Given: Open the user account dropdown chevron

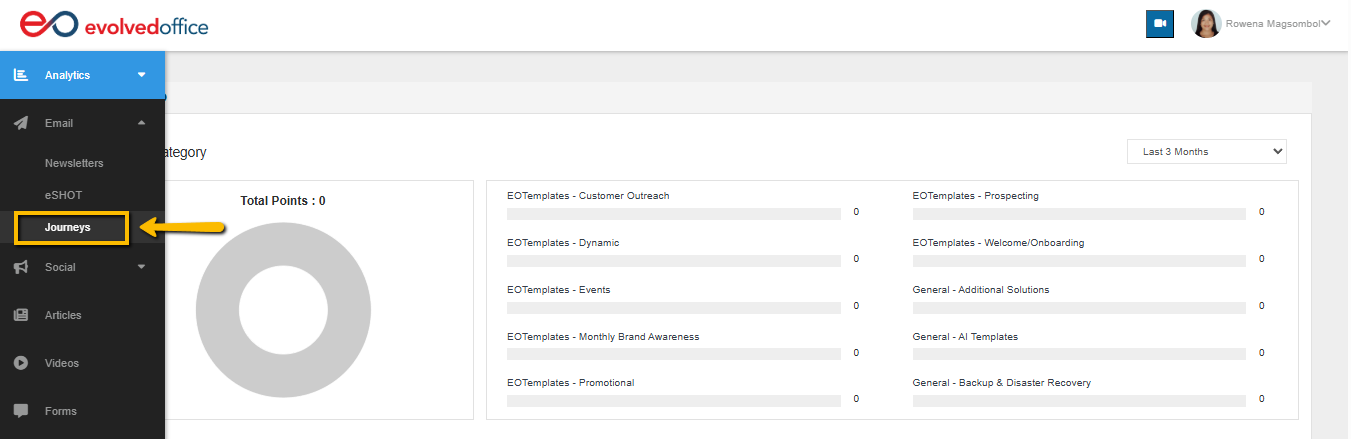Looking at the screenshot, I should (1326, 24).
